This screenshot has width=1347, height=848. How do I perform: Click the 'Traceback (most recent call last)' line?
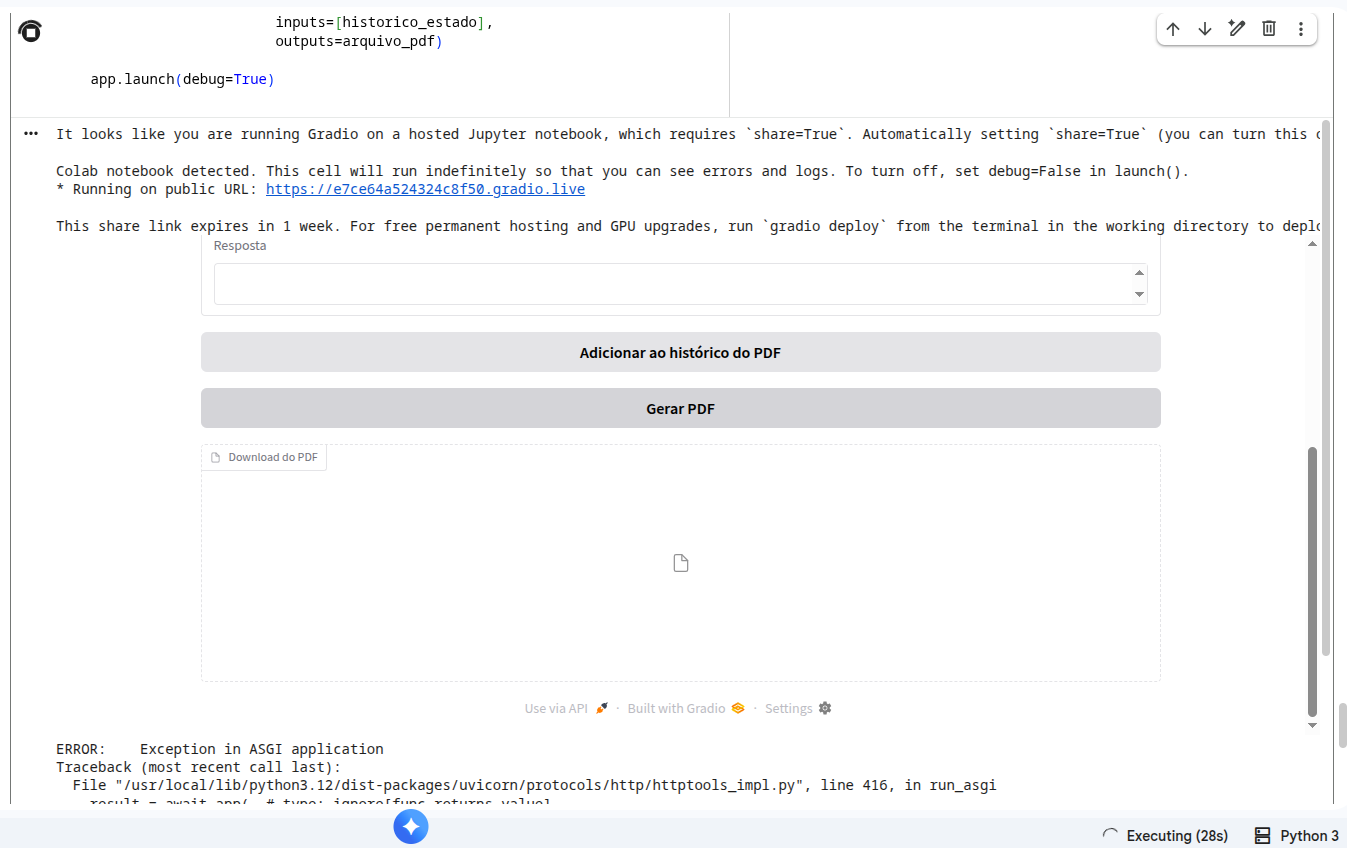click(x=199, y=767)
